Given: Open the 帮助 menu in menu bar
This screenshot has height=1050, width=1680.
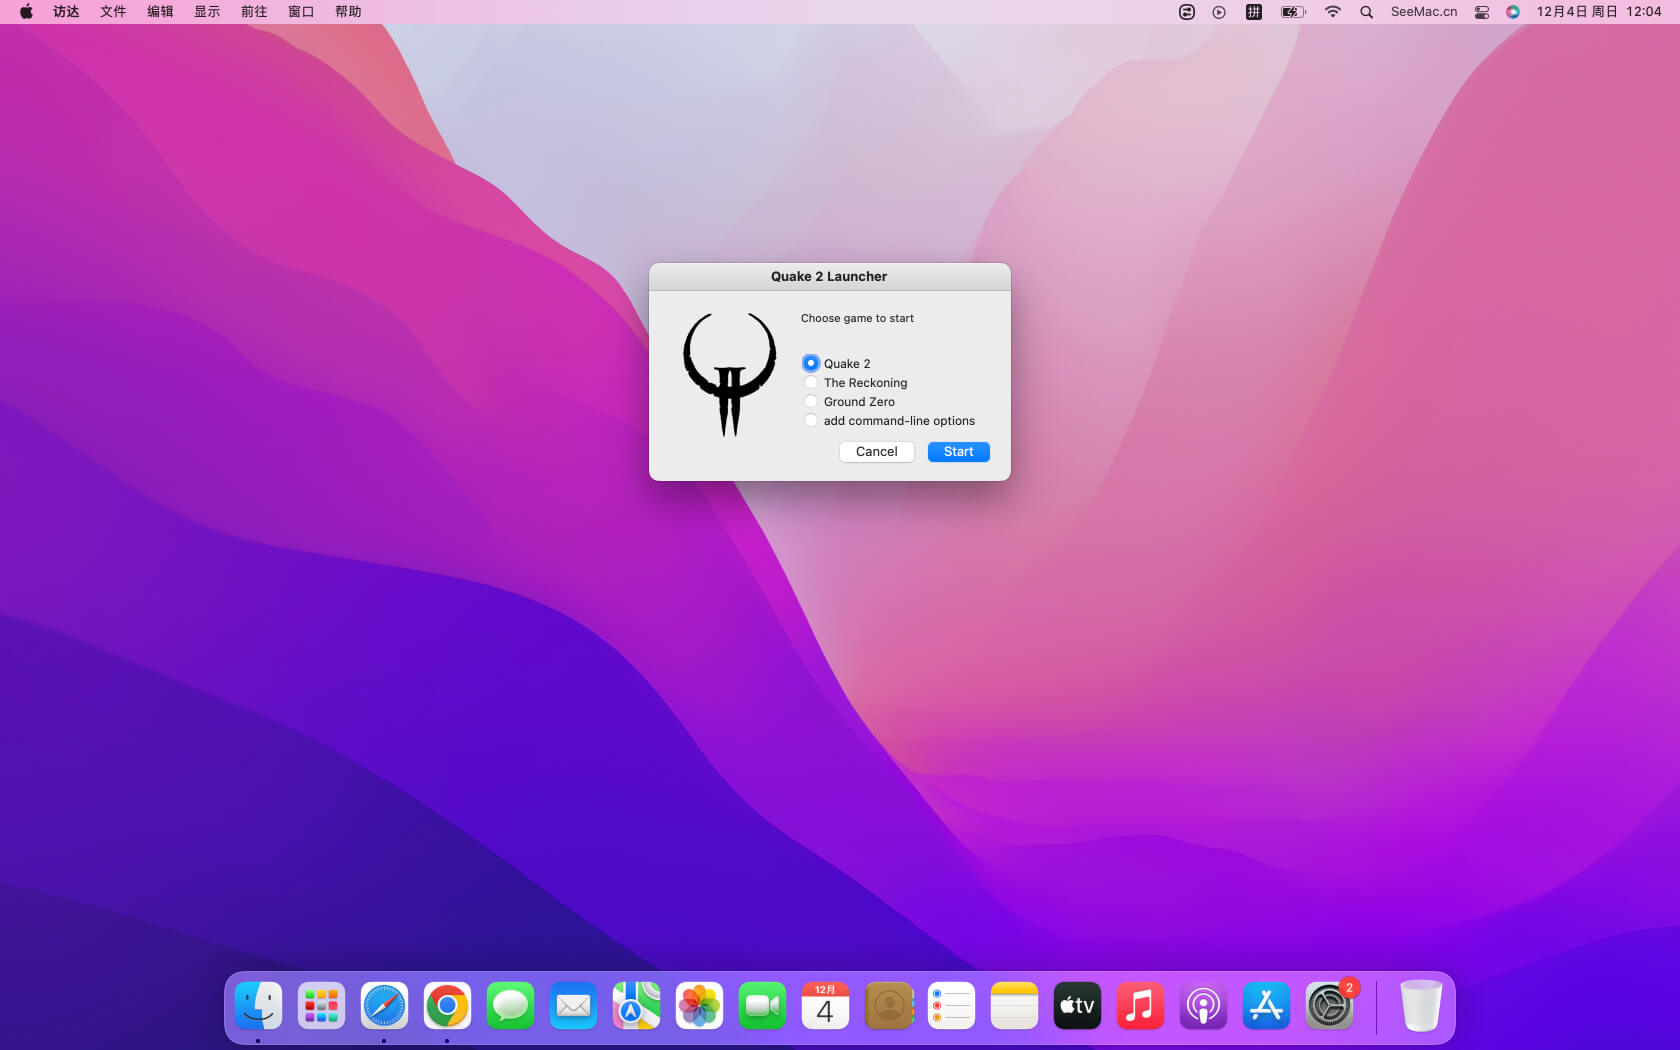Looking at the screenshot, I should 348,12.
